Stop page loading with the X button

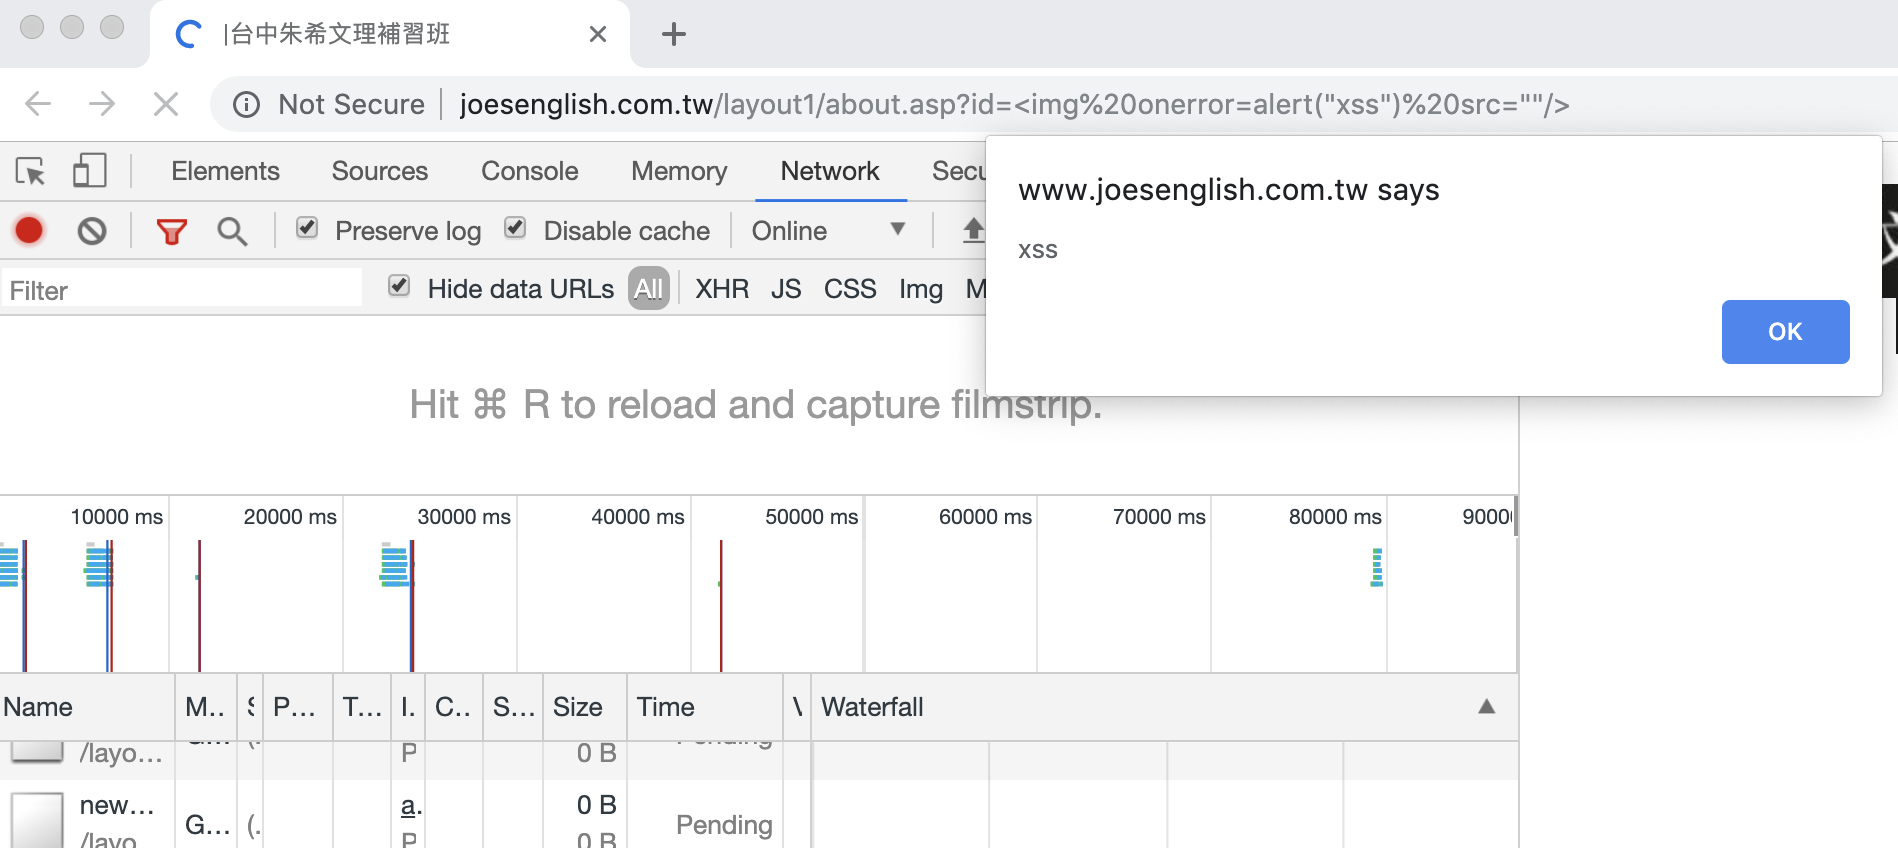[x=166, y=104]
